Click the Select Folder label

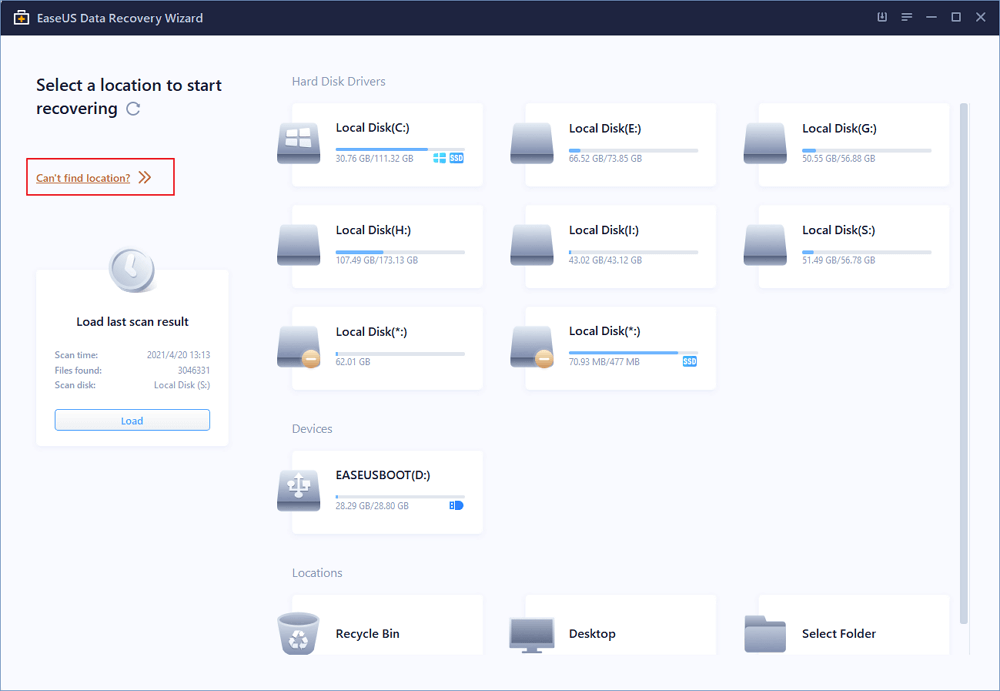point(839,634)
